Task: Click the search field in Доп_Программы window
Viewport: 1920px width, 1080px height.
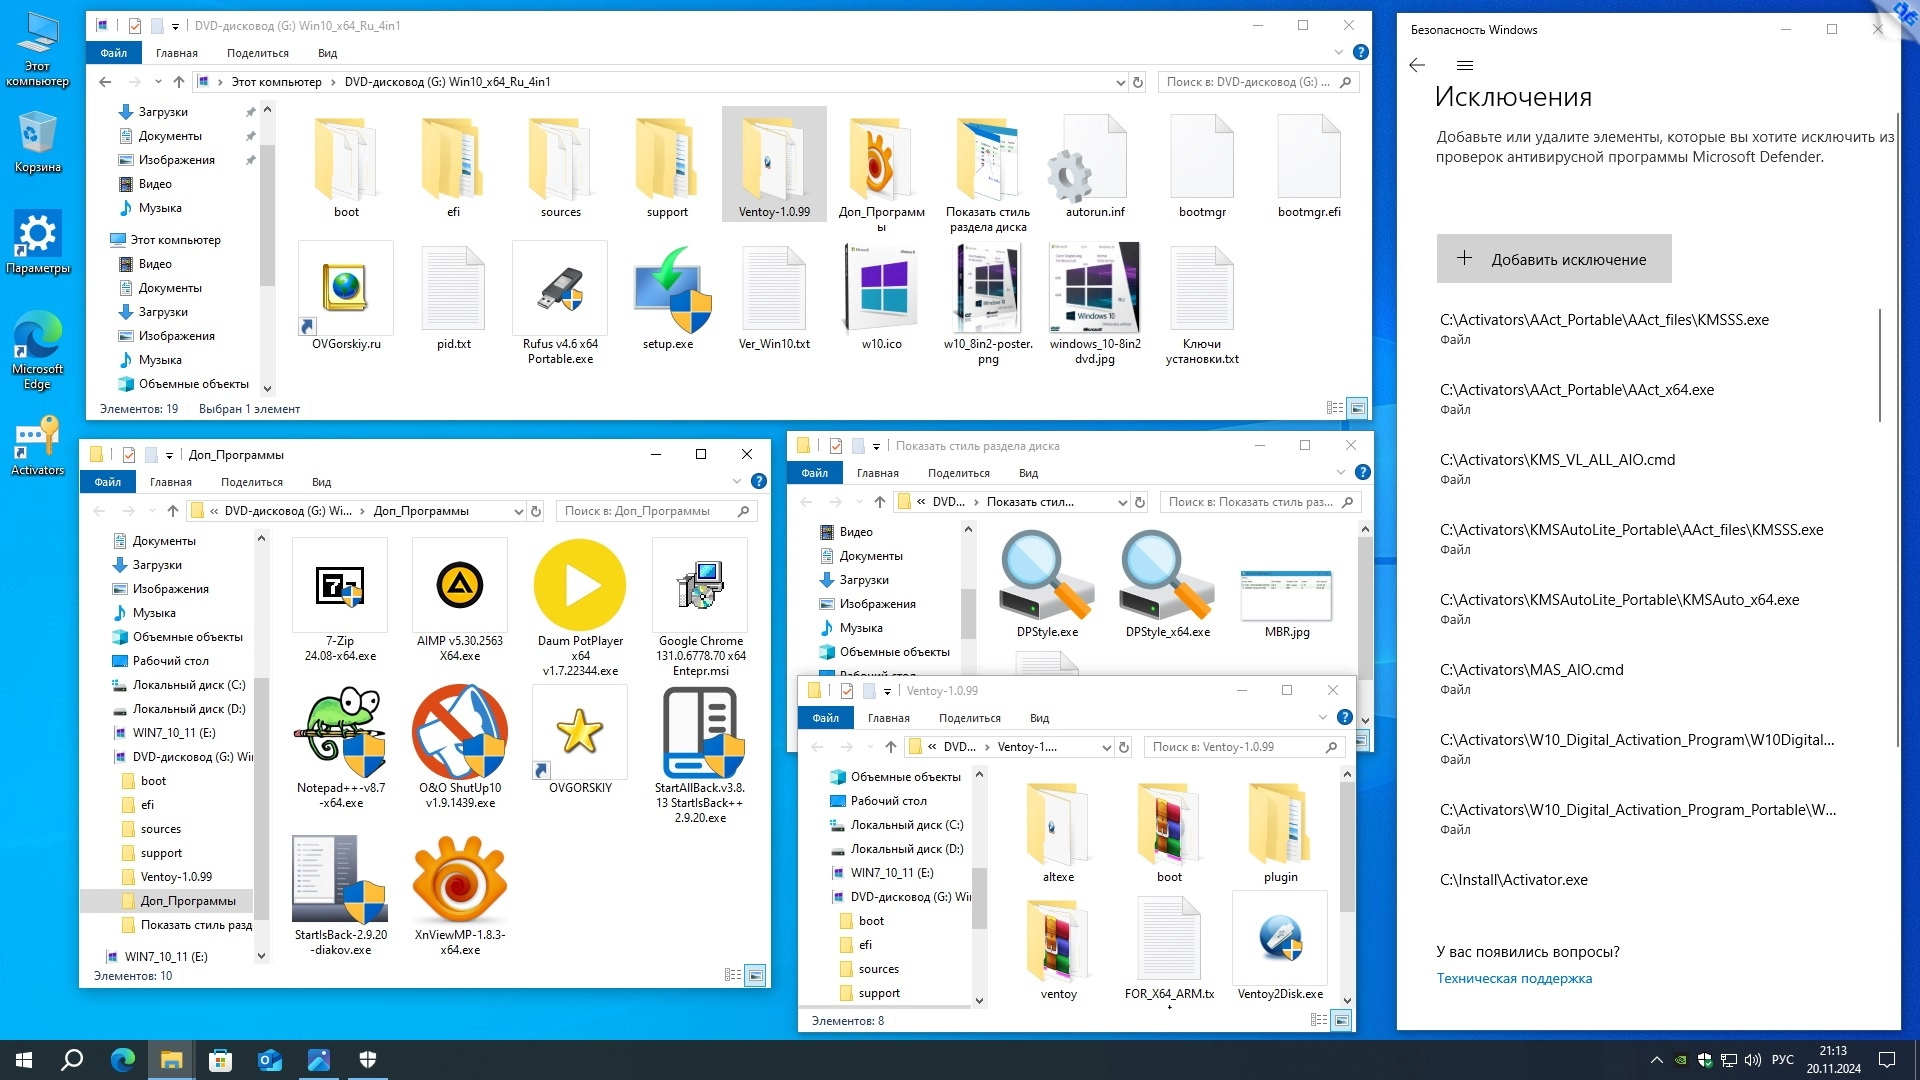Action: coord(645,511)
